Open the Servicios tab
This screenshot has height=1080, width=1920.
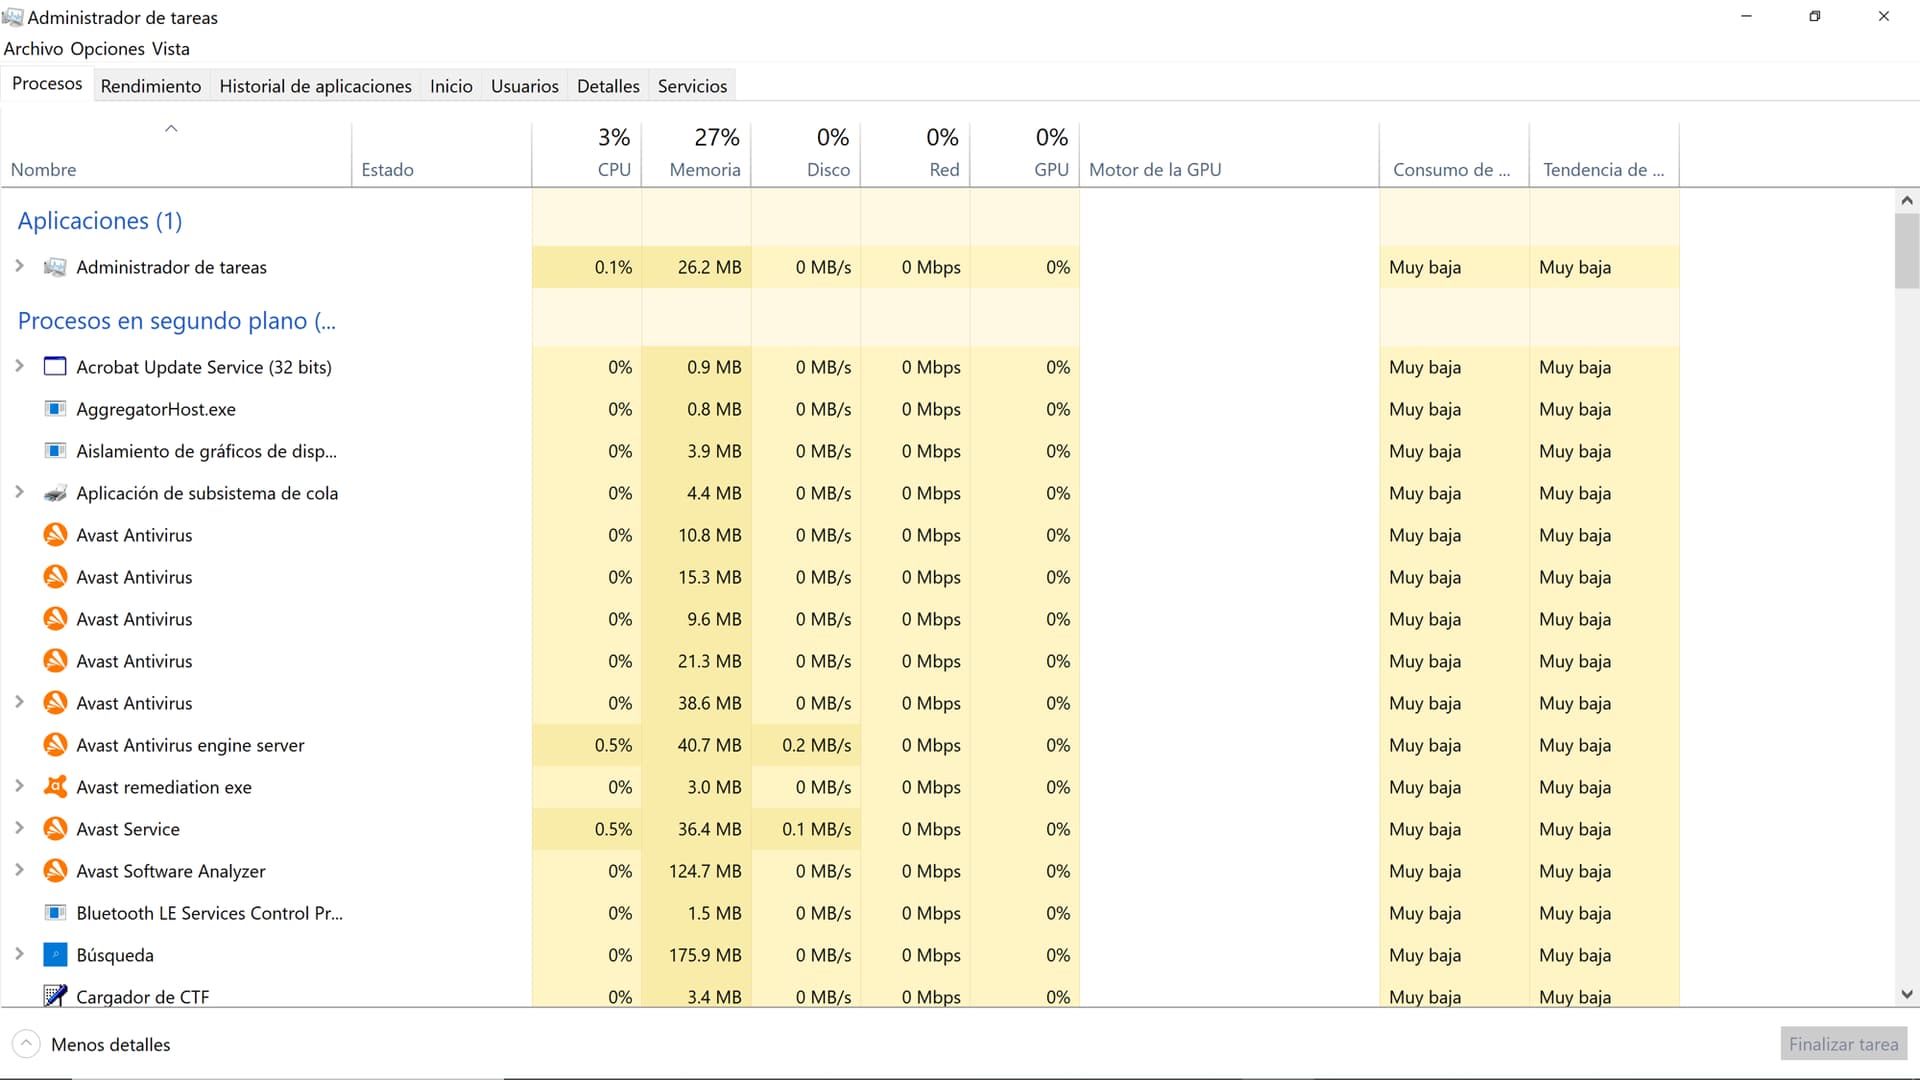point(692,86)
